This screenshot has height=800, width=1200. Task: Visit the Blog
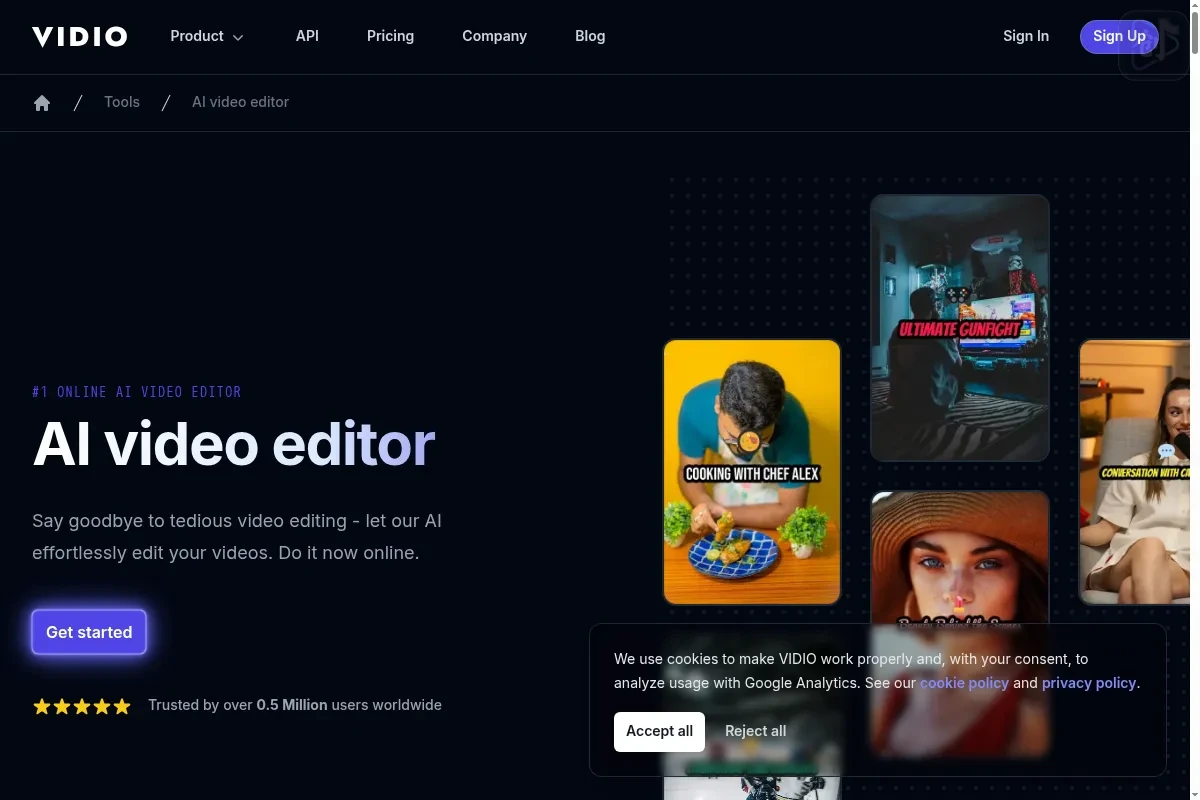(x=590, y=36)
